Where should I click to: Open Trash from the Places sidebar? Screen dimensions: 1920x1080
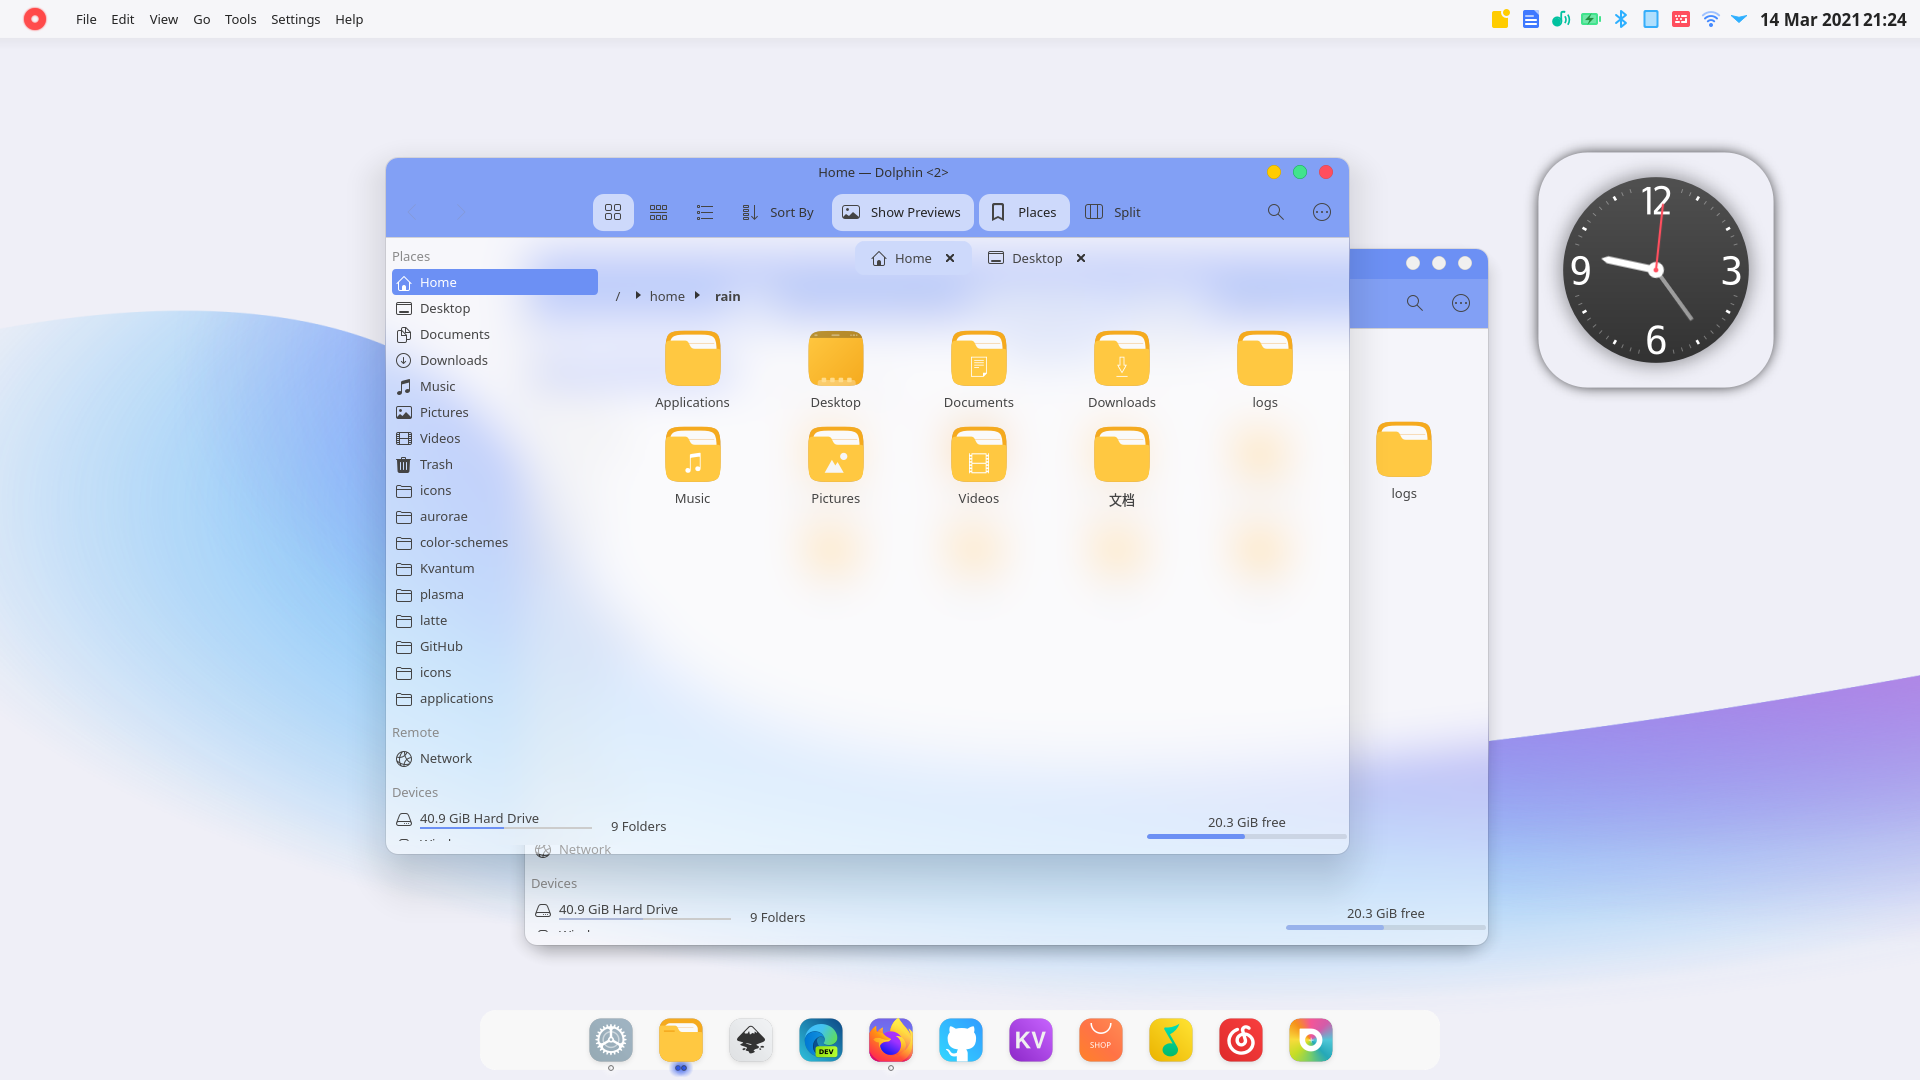pos(436,464)
